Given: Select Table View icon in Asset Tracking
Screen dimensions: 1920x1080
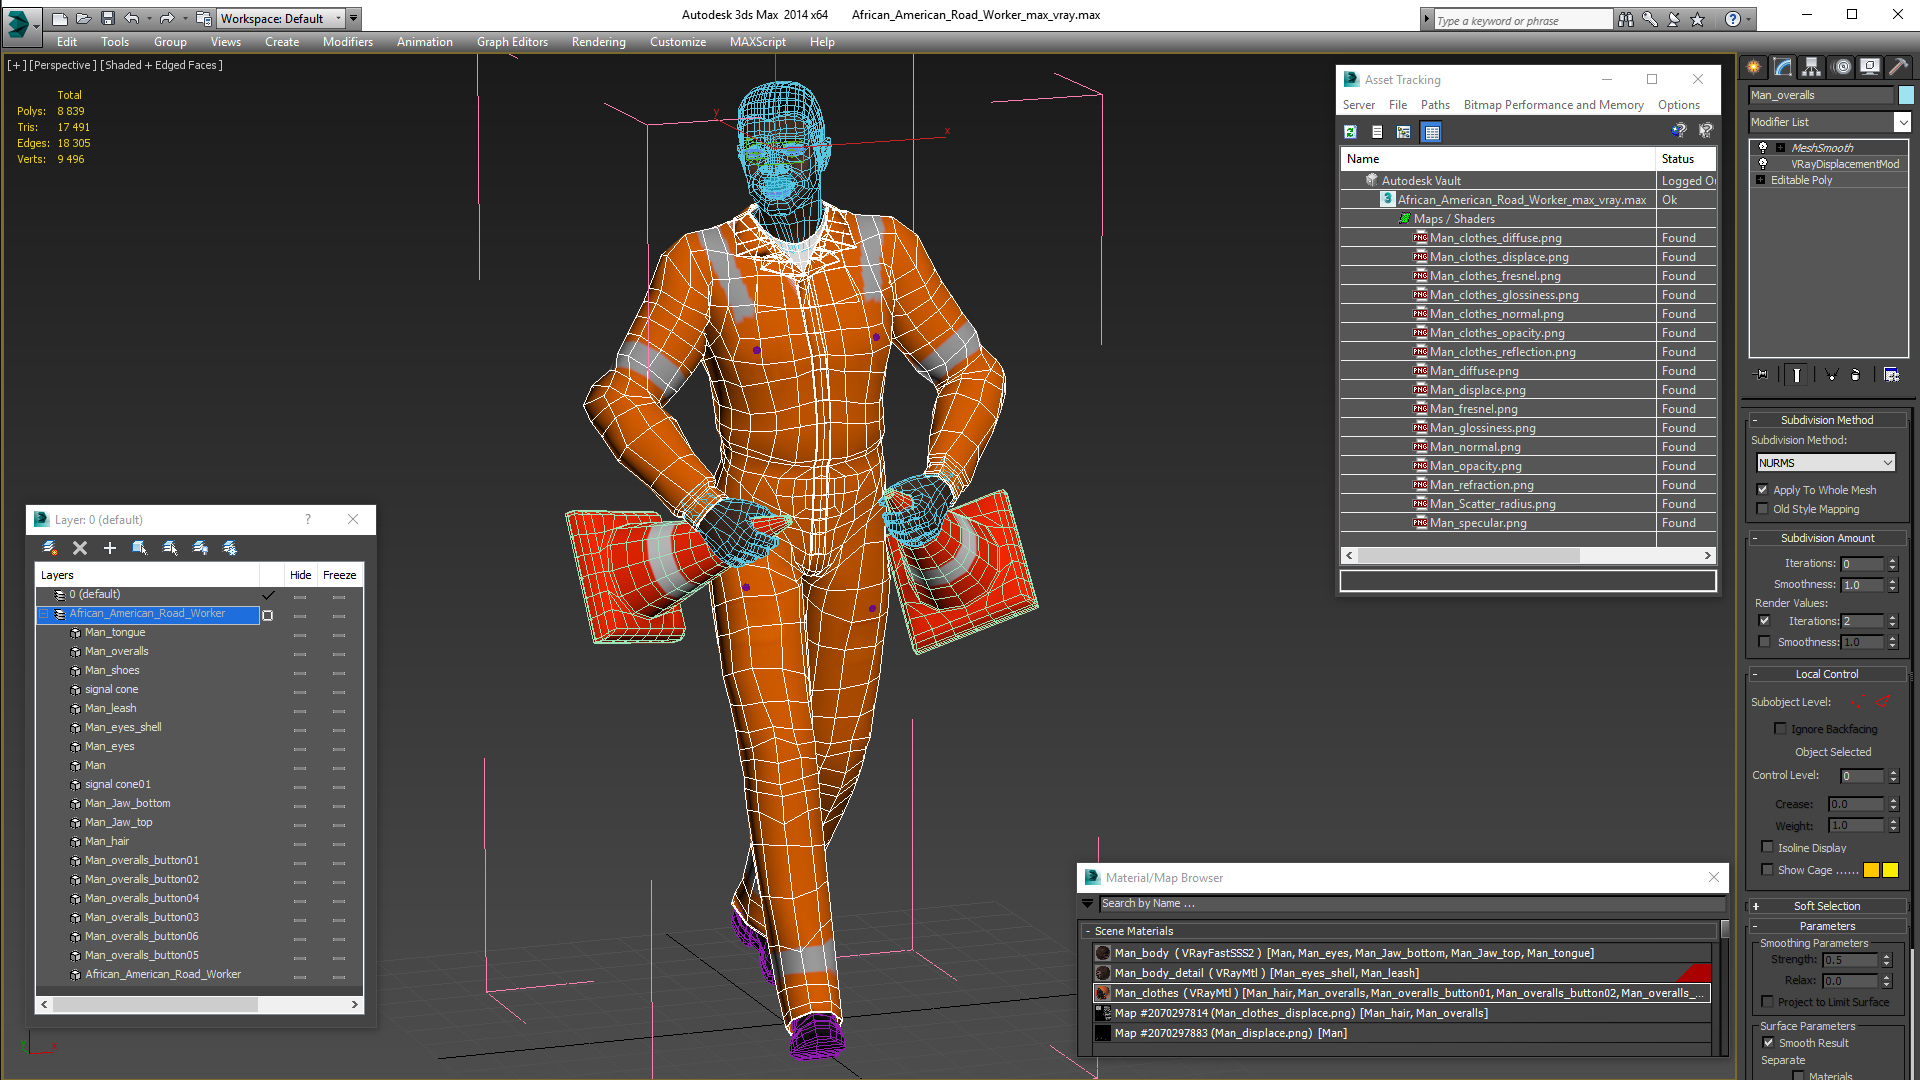Looking at the screenshot, I should click(x=1432, y=132).
